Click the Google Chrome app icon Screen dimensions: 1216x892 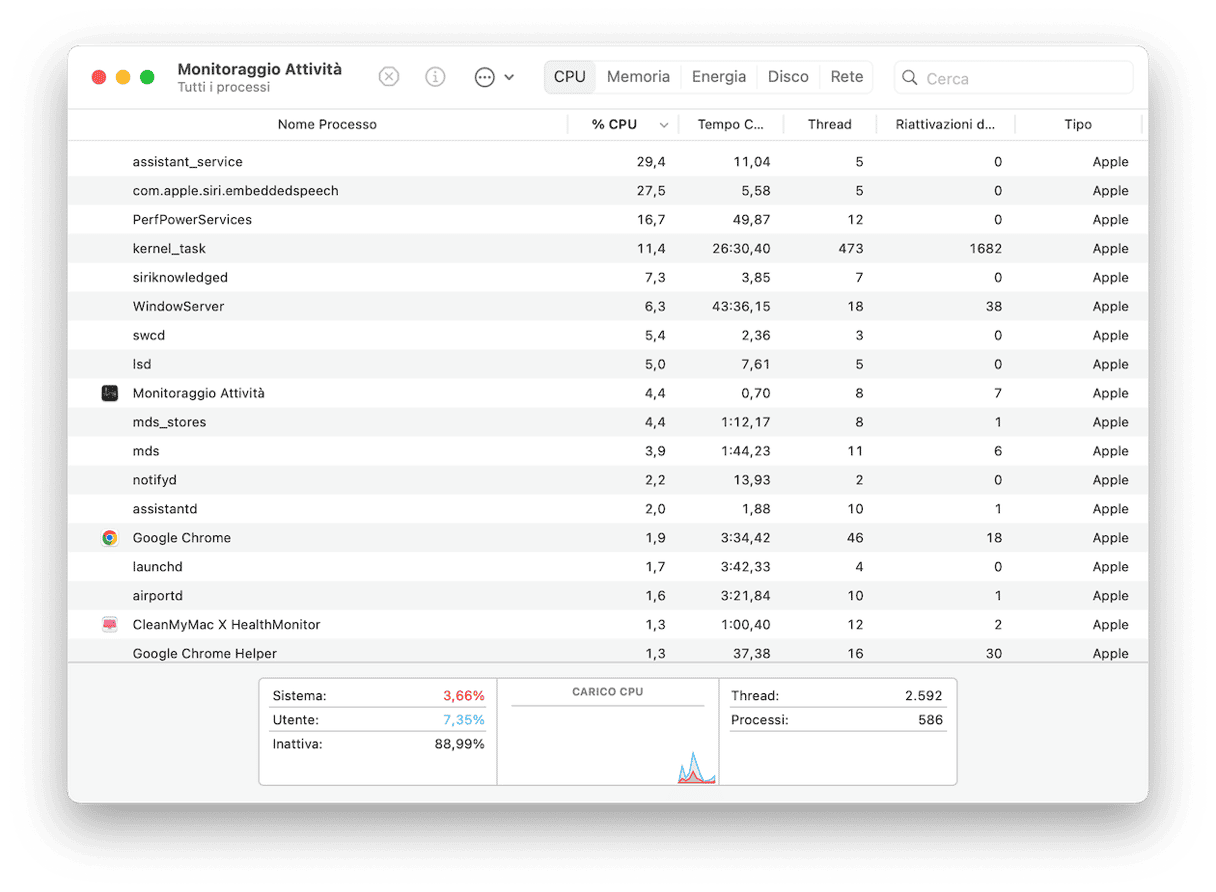point(110,538)
